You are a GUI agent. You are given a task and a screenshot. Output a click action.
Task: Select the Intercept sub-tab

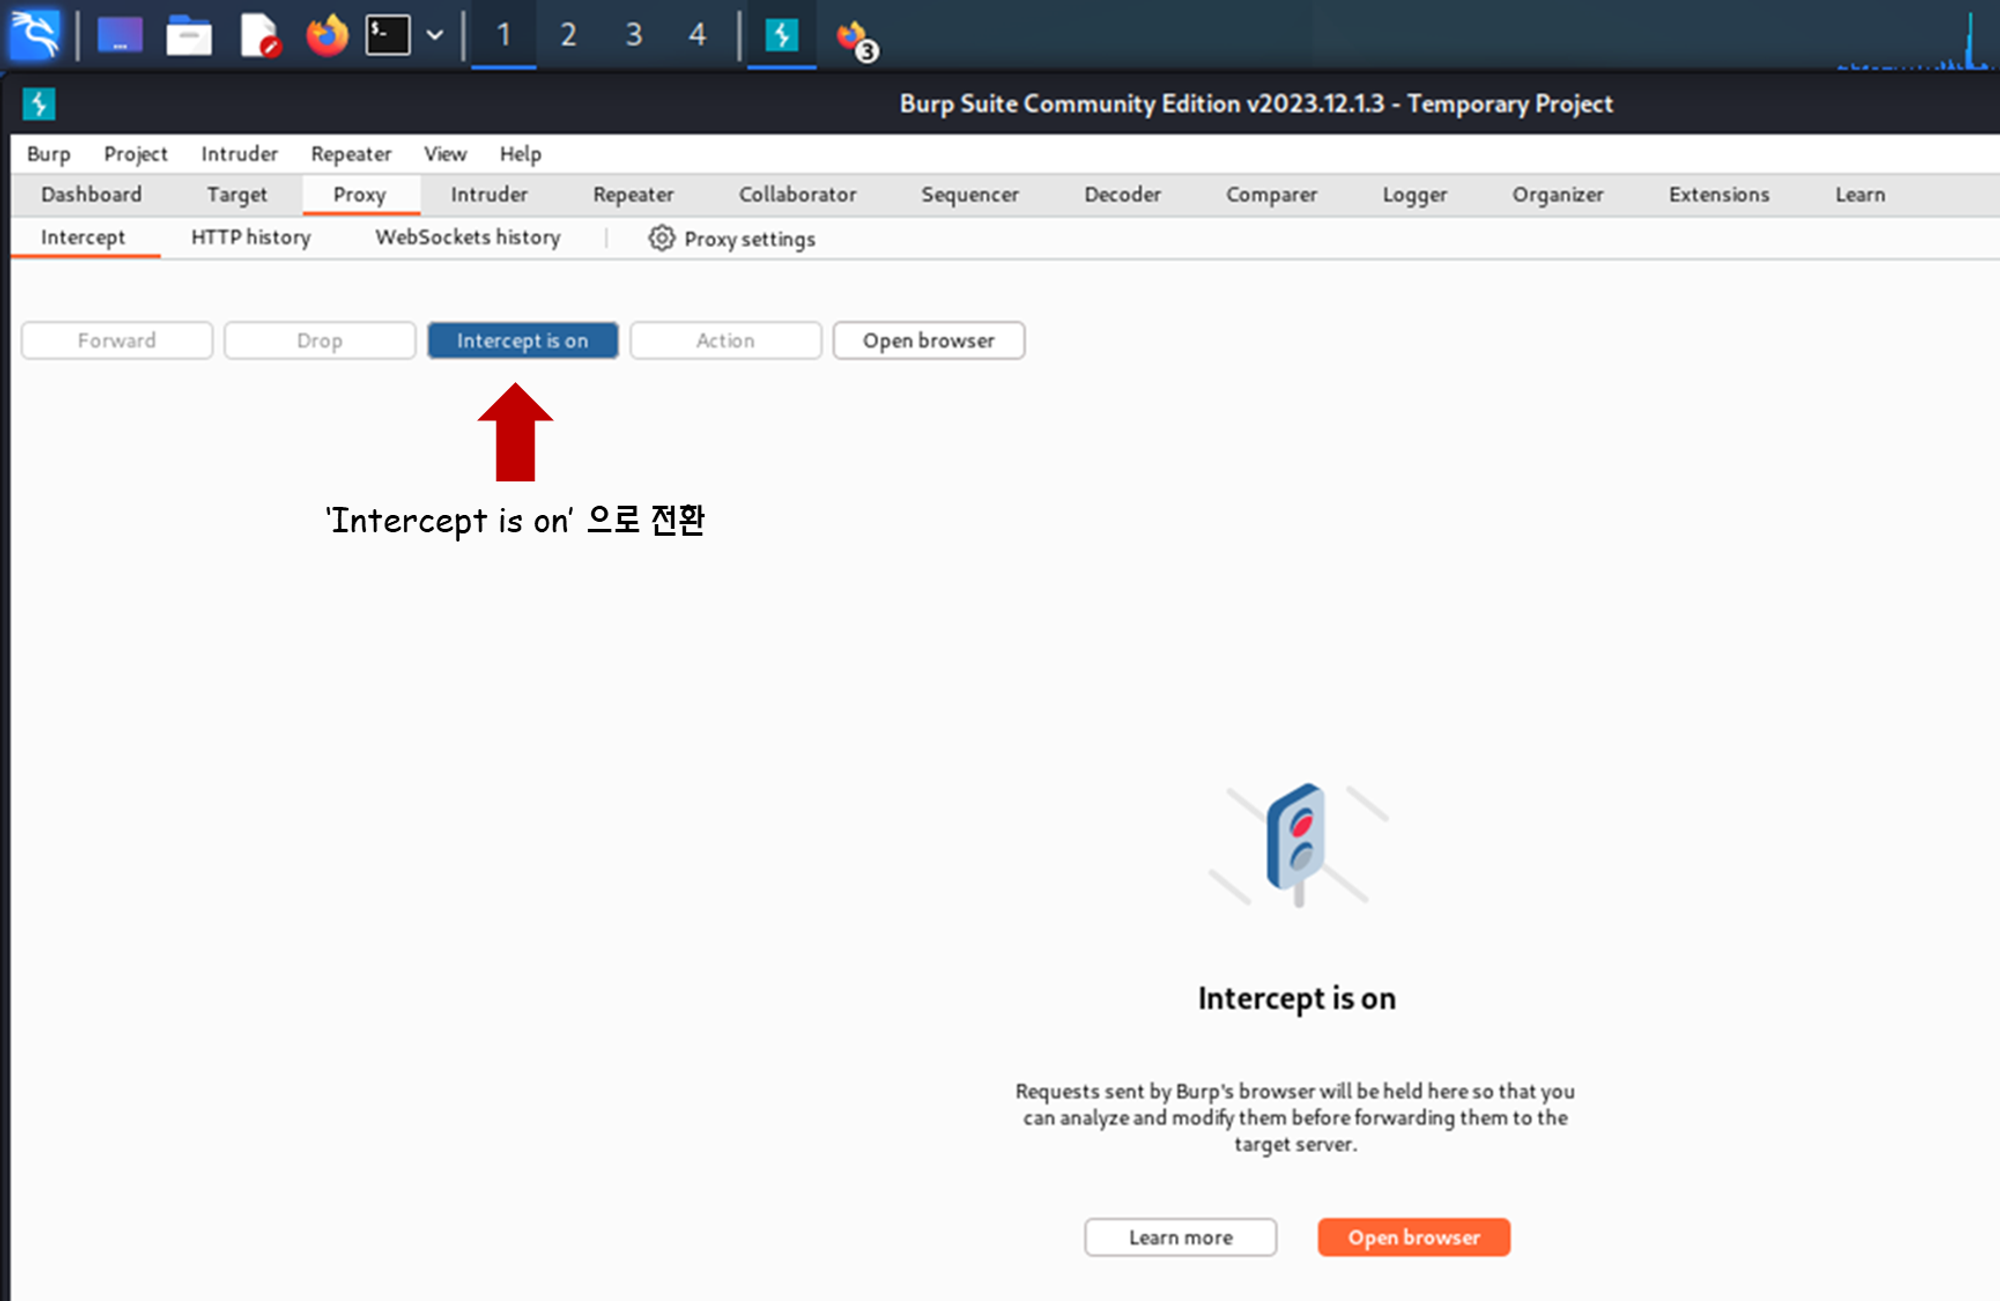click(83, 238)
